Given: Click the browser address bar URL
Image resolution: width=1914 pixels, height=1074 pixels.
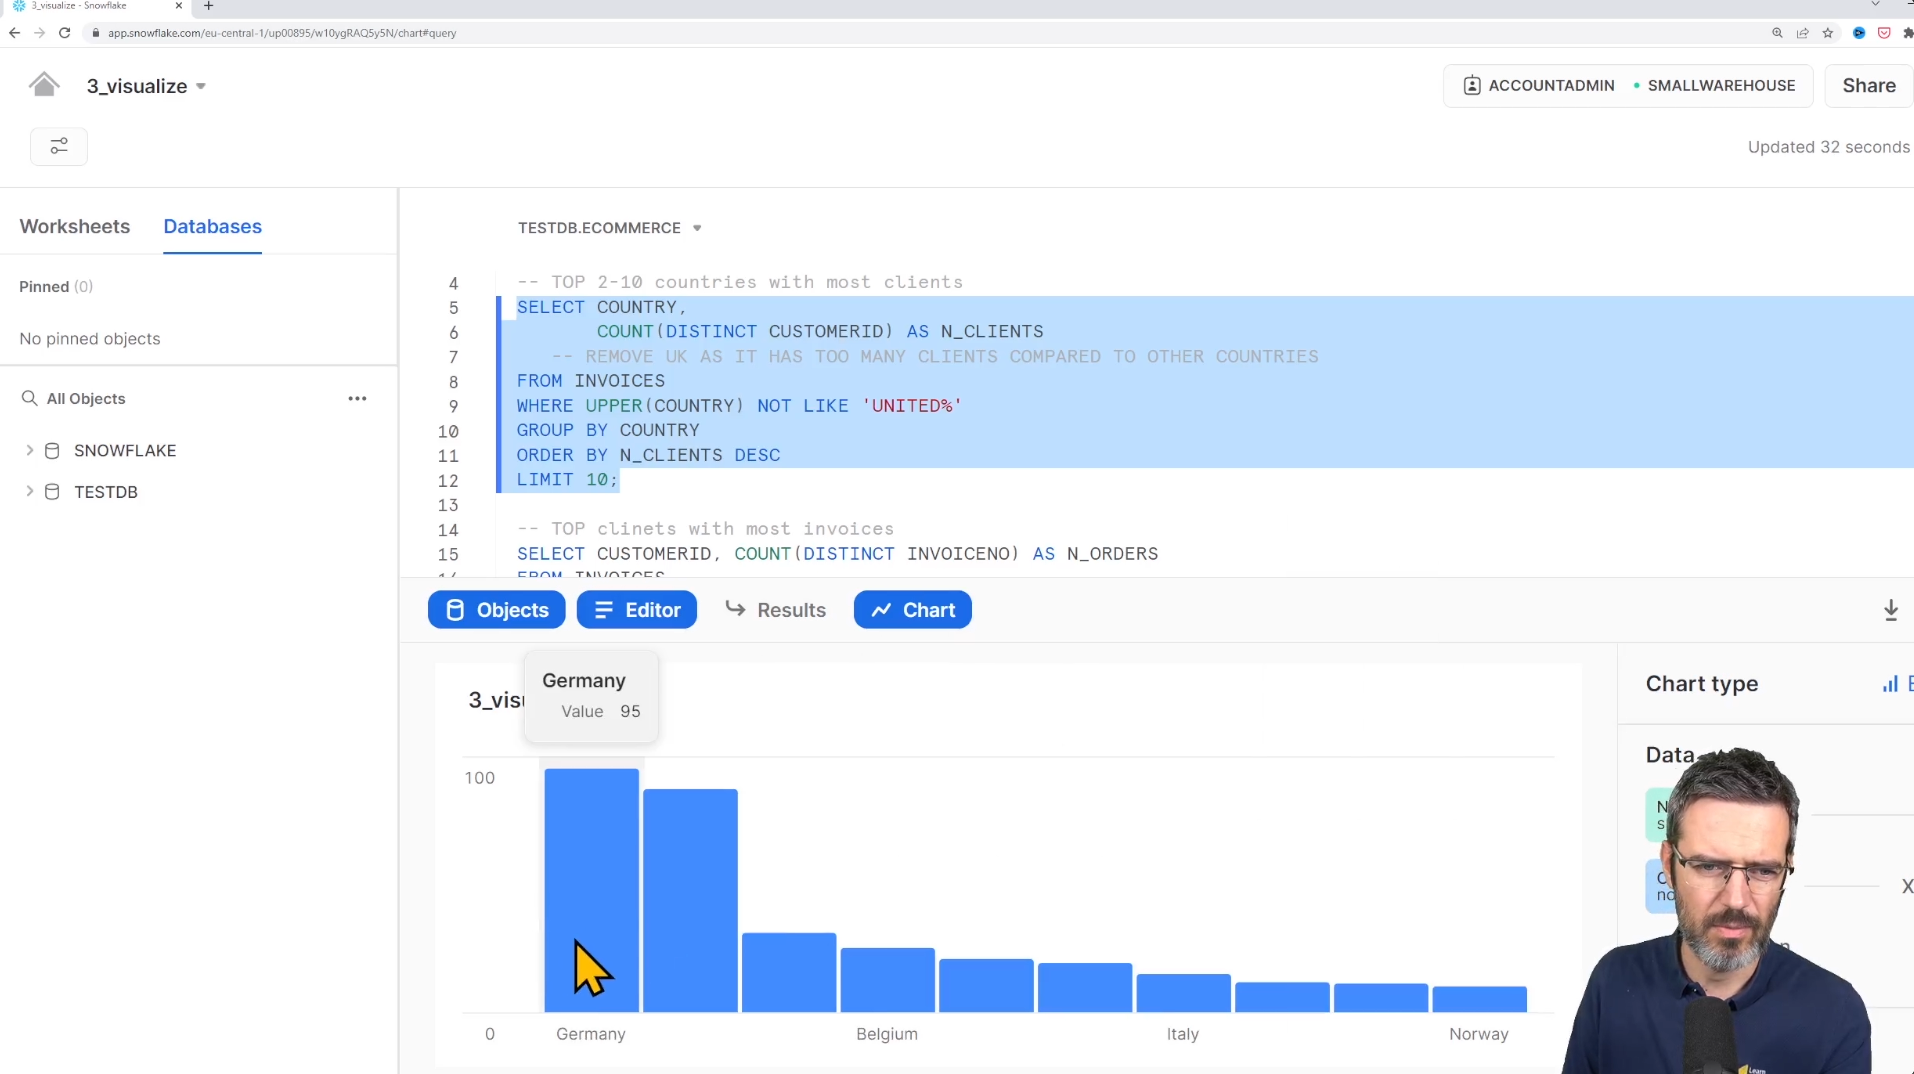Looking at the screenshot, I should tap(282, 33).
